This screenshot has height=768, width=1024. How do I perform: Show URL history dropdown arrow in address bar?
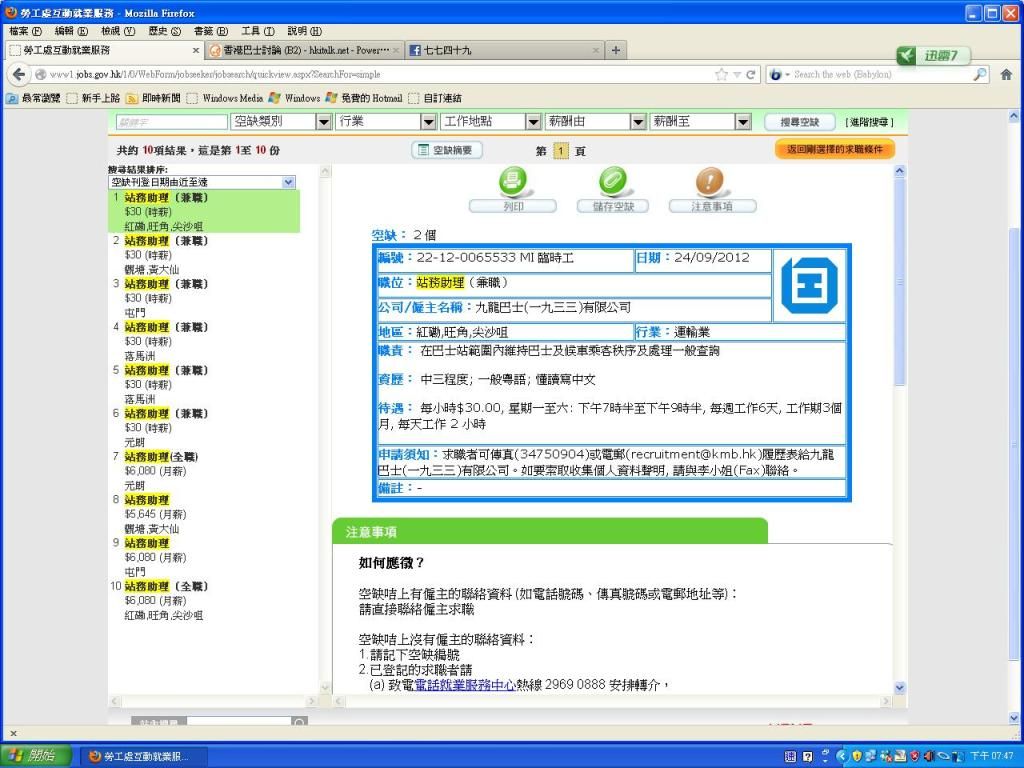pyautogui.click(x=737, y=74)
